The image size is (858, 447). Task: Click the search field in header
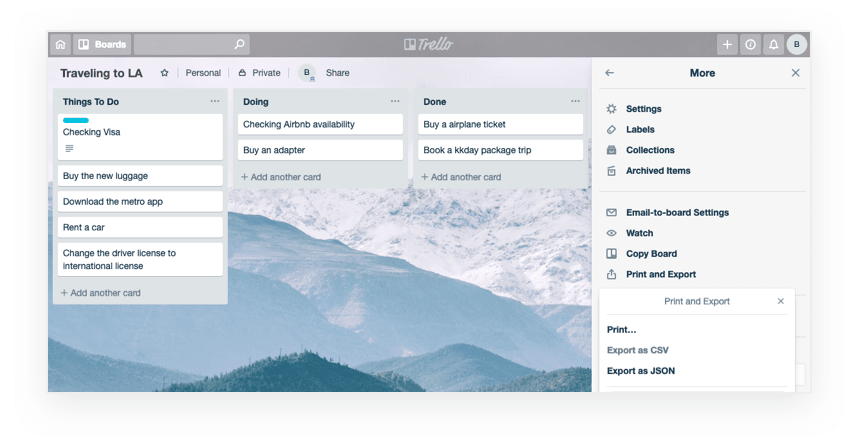[x=192, y=44]
